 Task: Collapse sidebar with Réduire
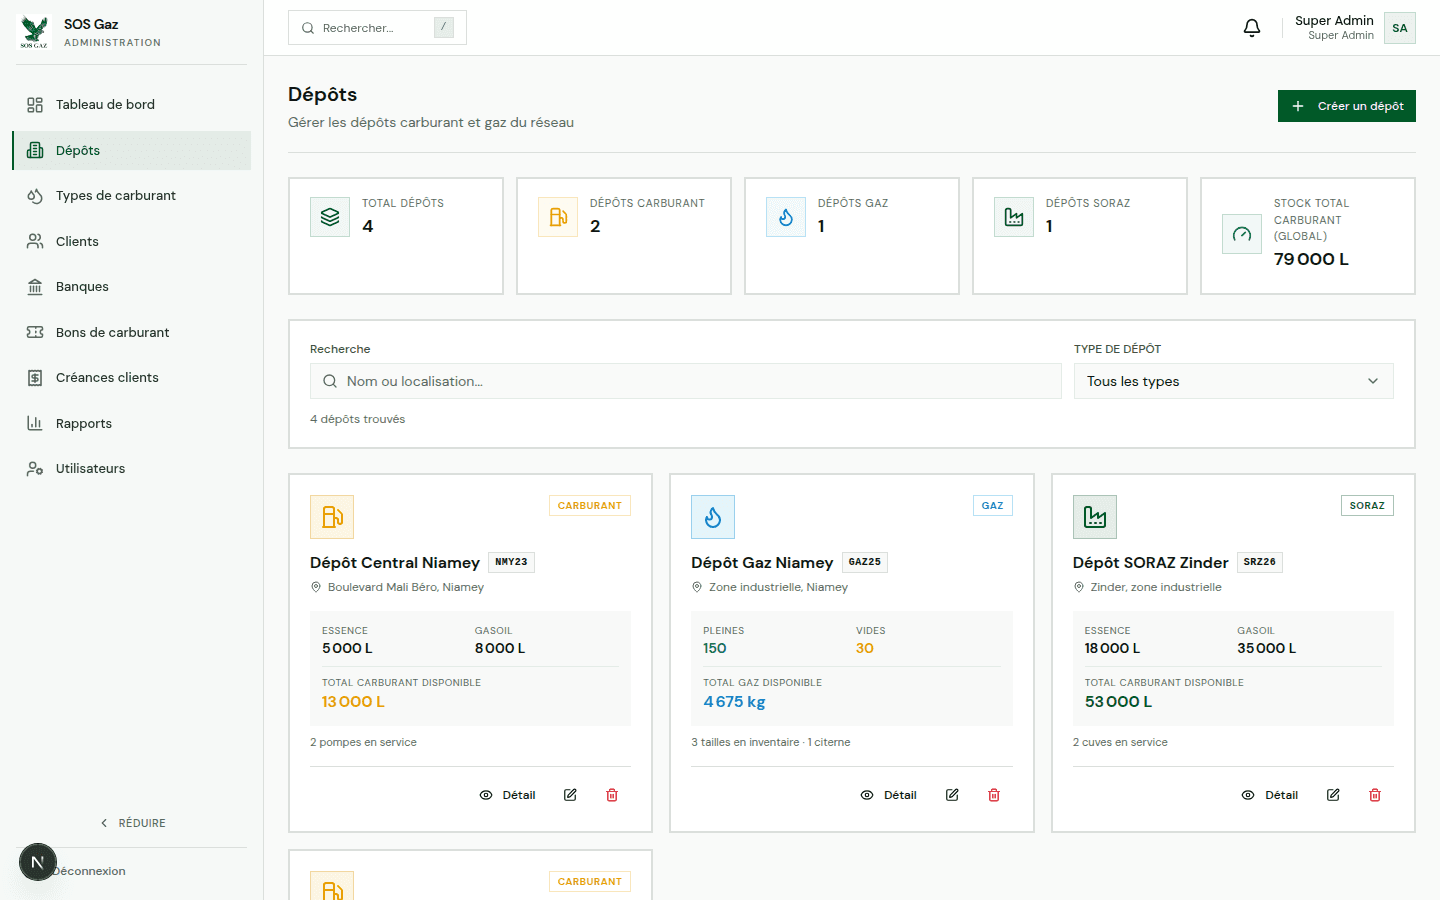point(133,823)
